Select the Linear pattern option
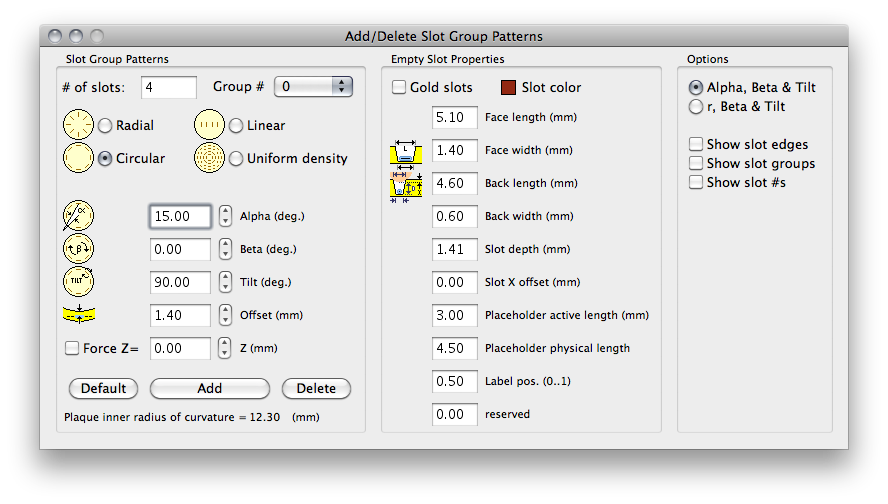This screenshot has height=504, width=888. point(236,125)
